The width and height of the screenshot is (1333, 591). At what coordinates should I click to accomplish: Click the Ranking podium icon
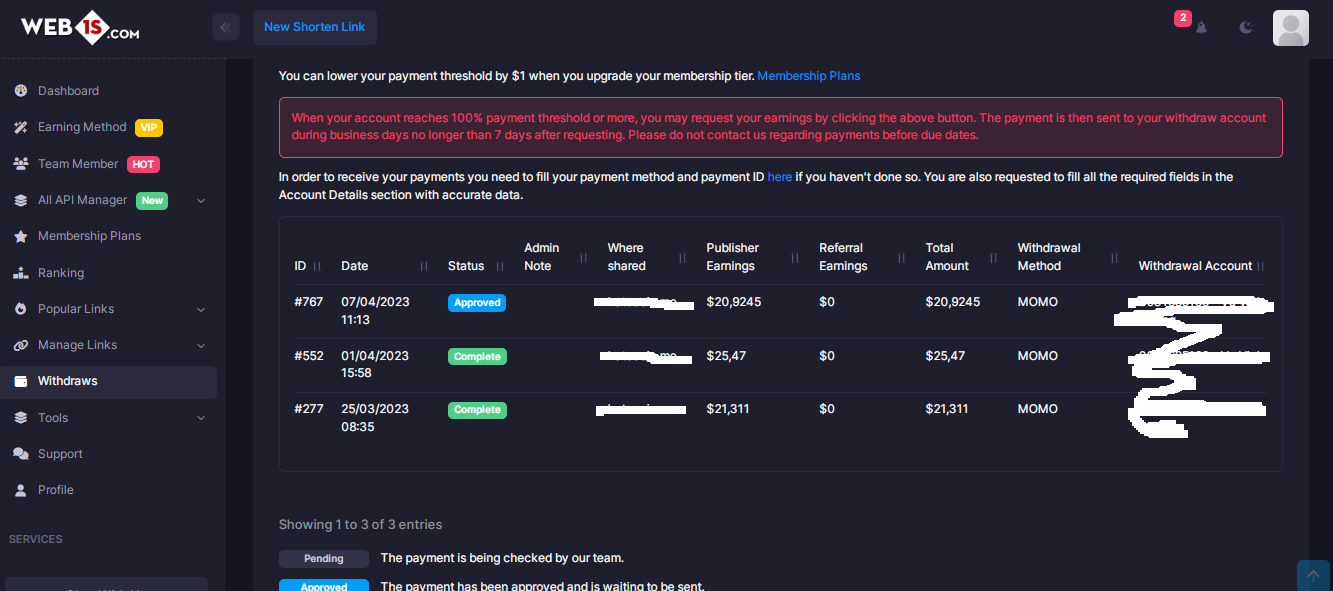pos(21,273)
